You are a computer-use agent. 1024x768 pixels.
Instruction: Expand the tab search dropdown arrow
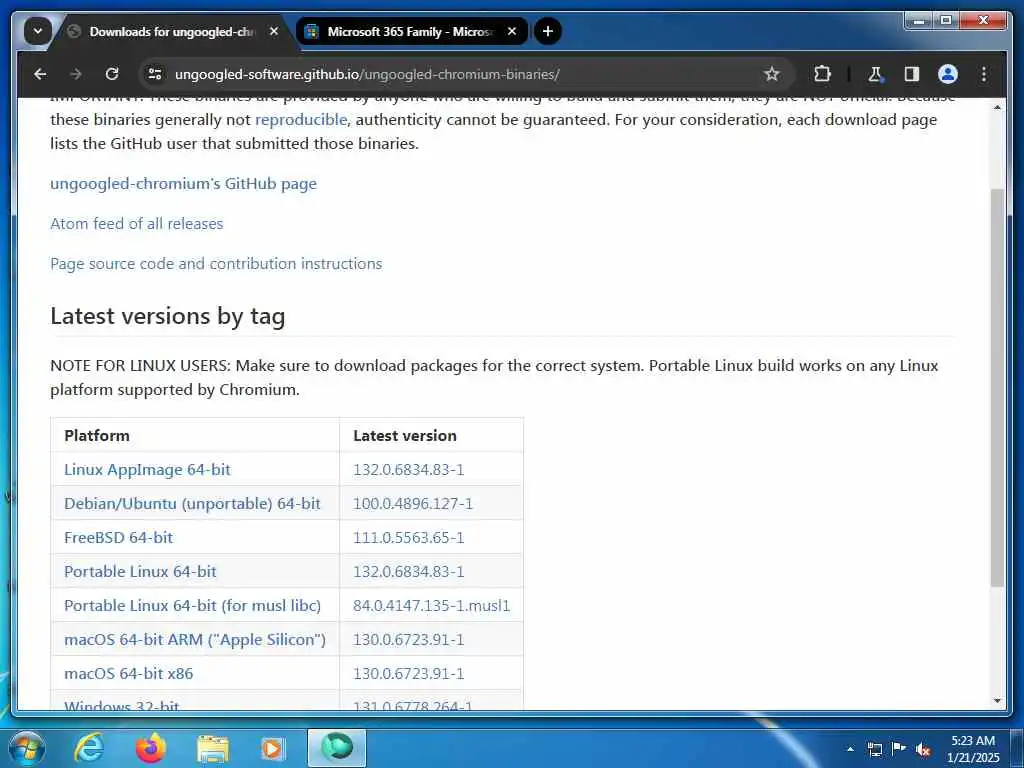pos(38,31)
